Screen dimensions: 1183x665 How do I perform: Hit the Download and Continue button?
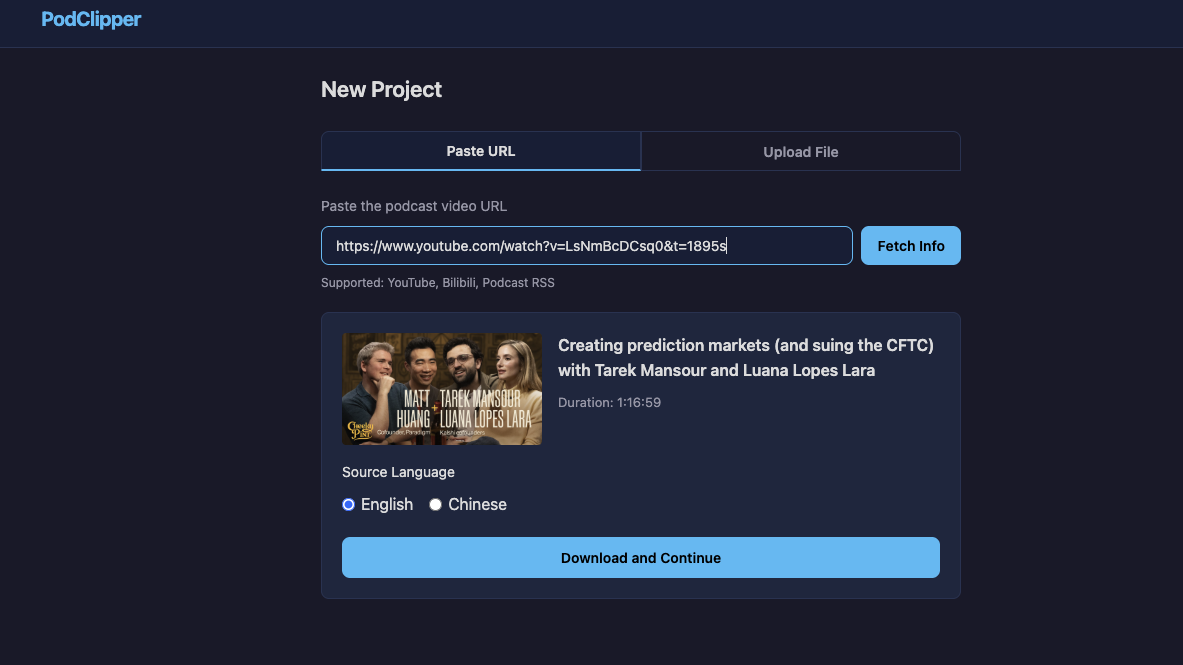click(640, 558)
